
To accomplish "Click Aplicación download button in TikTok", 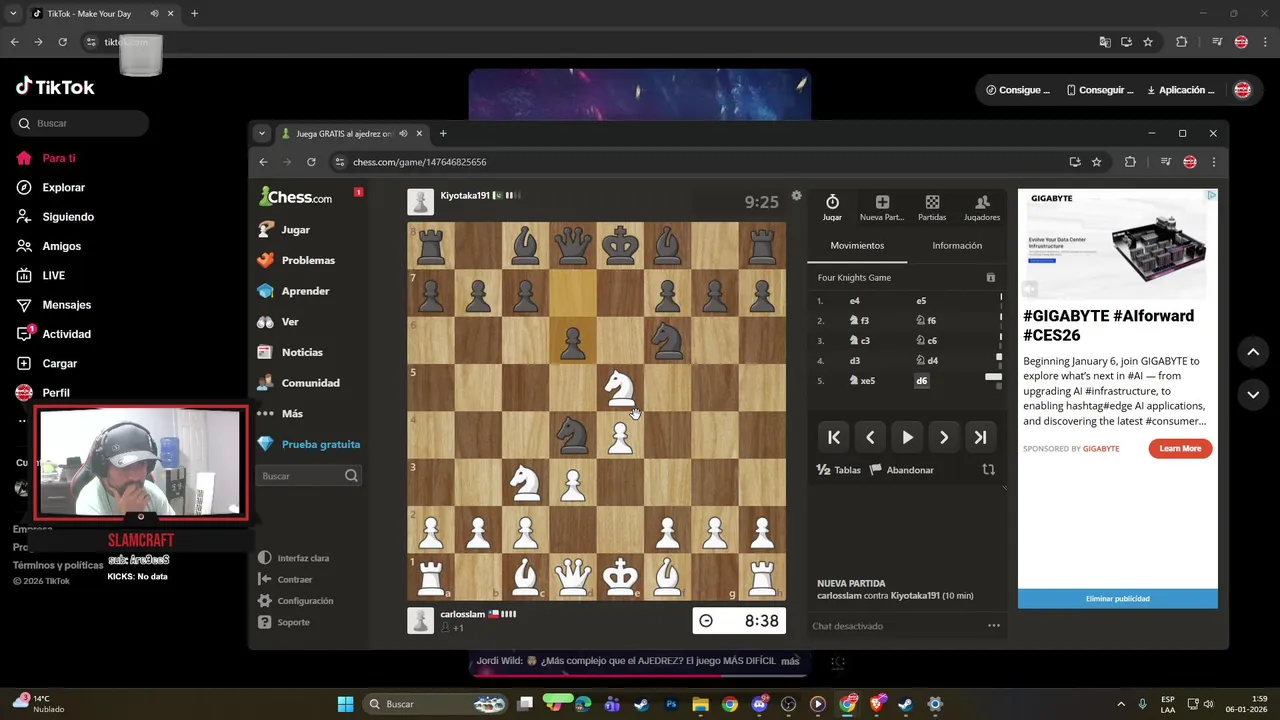I will (1180, 90).
